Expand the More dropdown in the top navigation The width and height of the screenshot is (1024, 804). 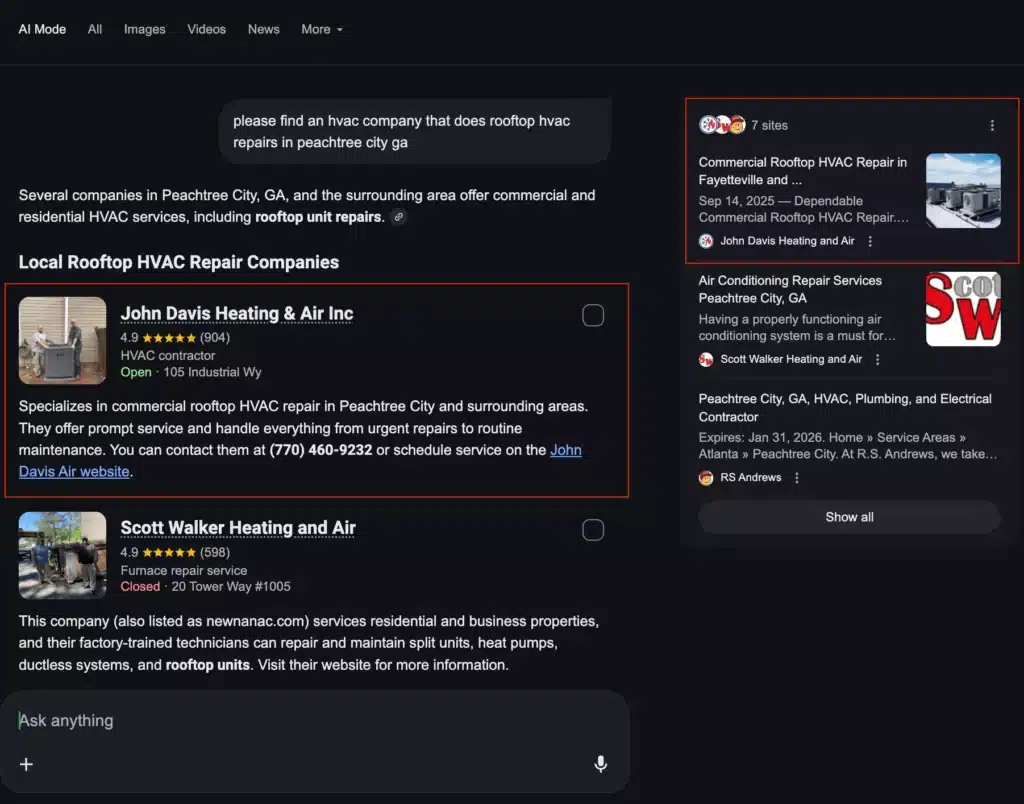(321, 29)
